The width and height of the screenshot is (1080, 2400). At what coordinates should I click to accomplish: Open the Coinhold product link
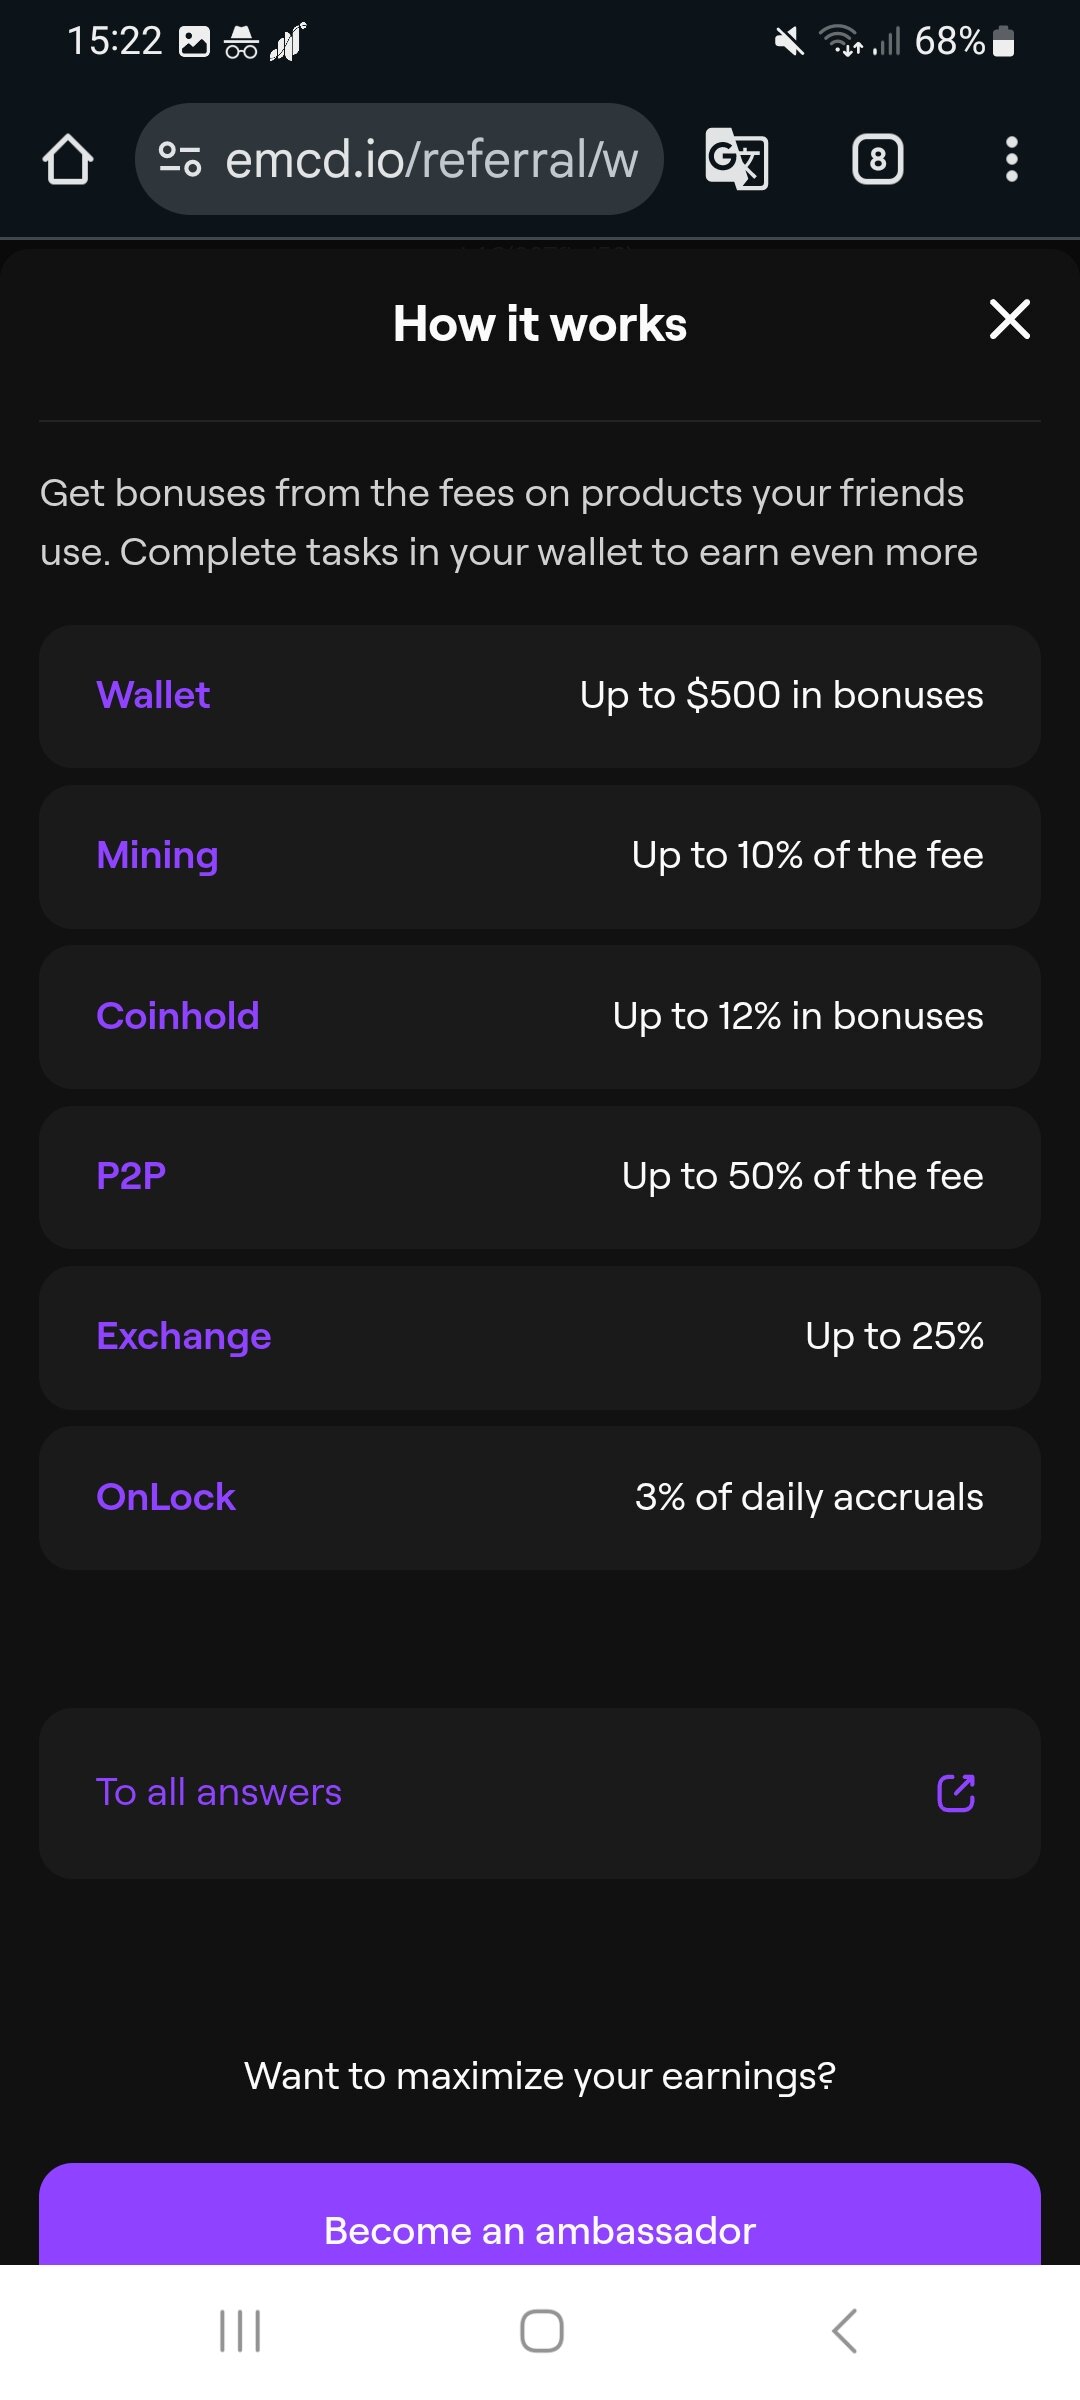(178, 1017)
